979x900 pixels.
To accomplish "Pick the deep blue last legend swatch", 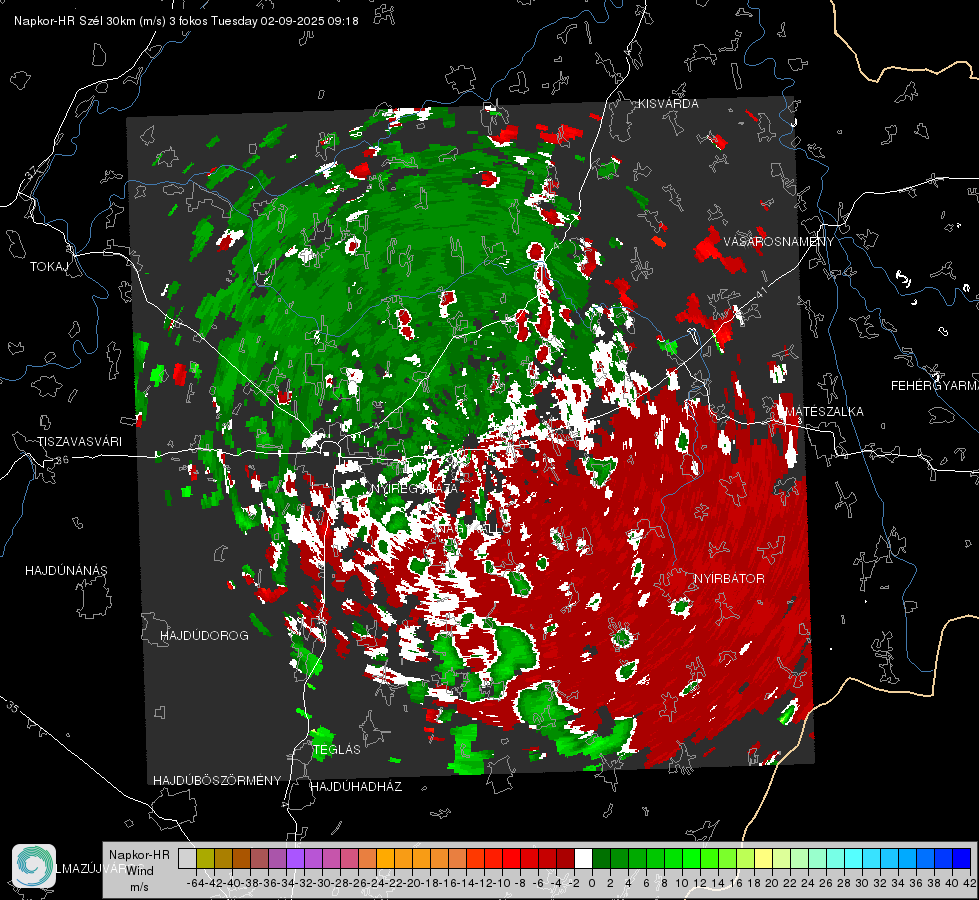I will [x=962, y=859].
